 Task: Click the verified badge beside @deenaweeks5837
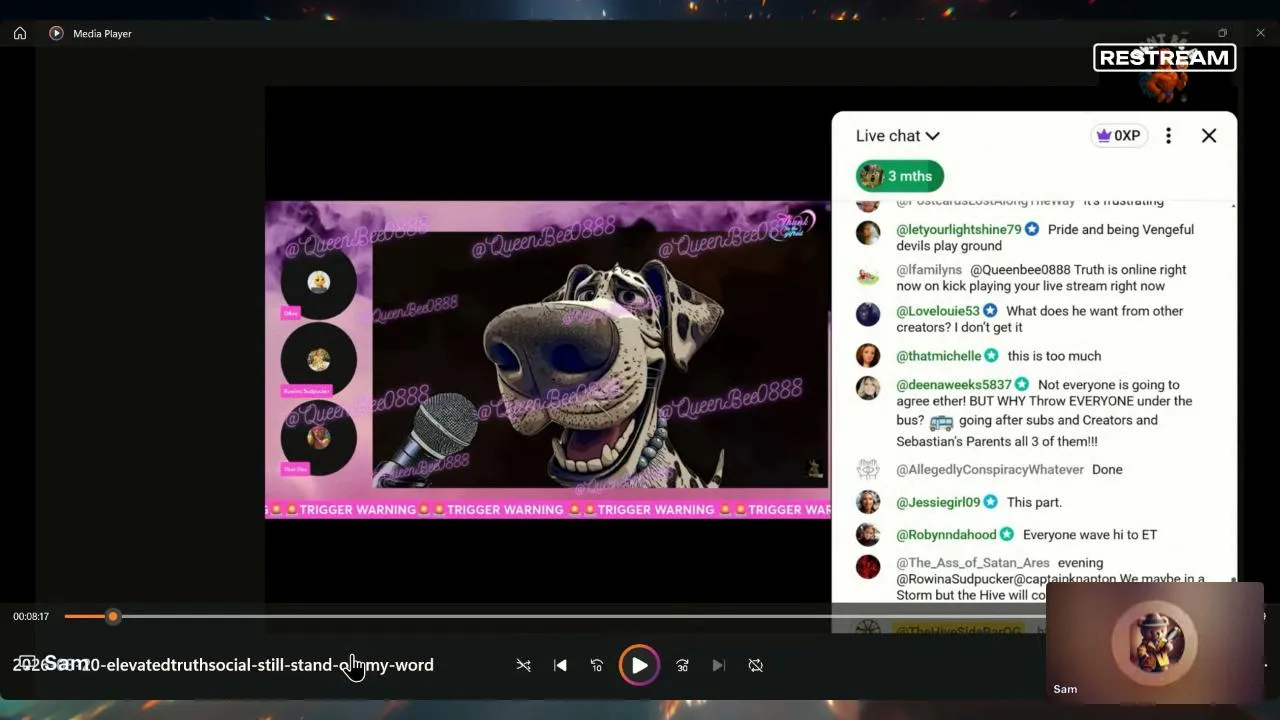pyautogui.click(x=1022, y=385)
